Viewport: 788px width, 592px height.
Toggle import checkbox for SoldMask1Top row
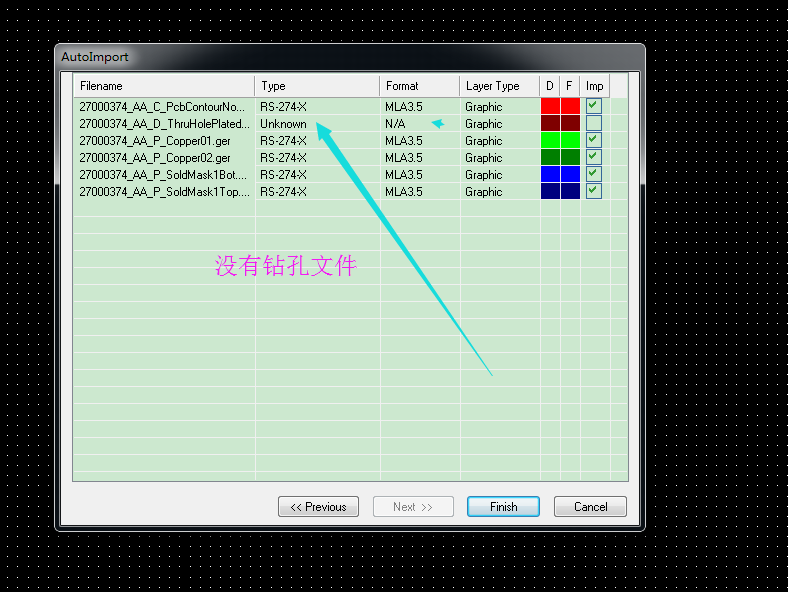coord(594,191)
